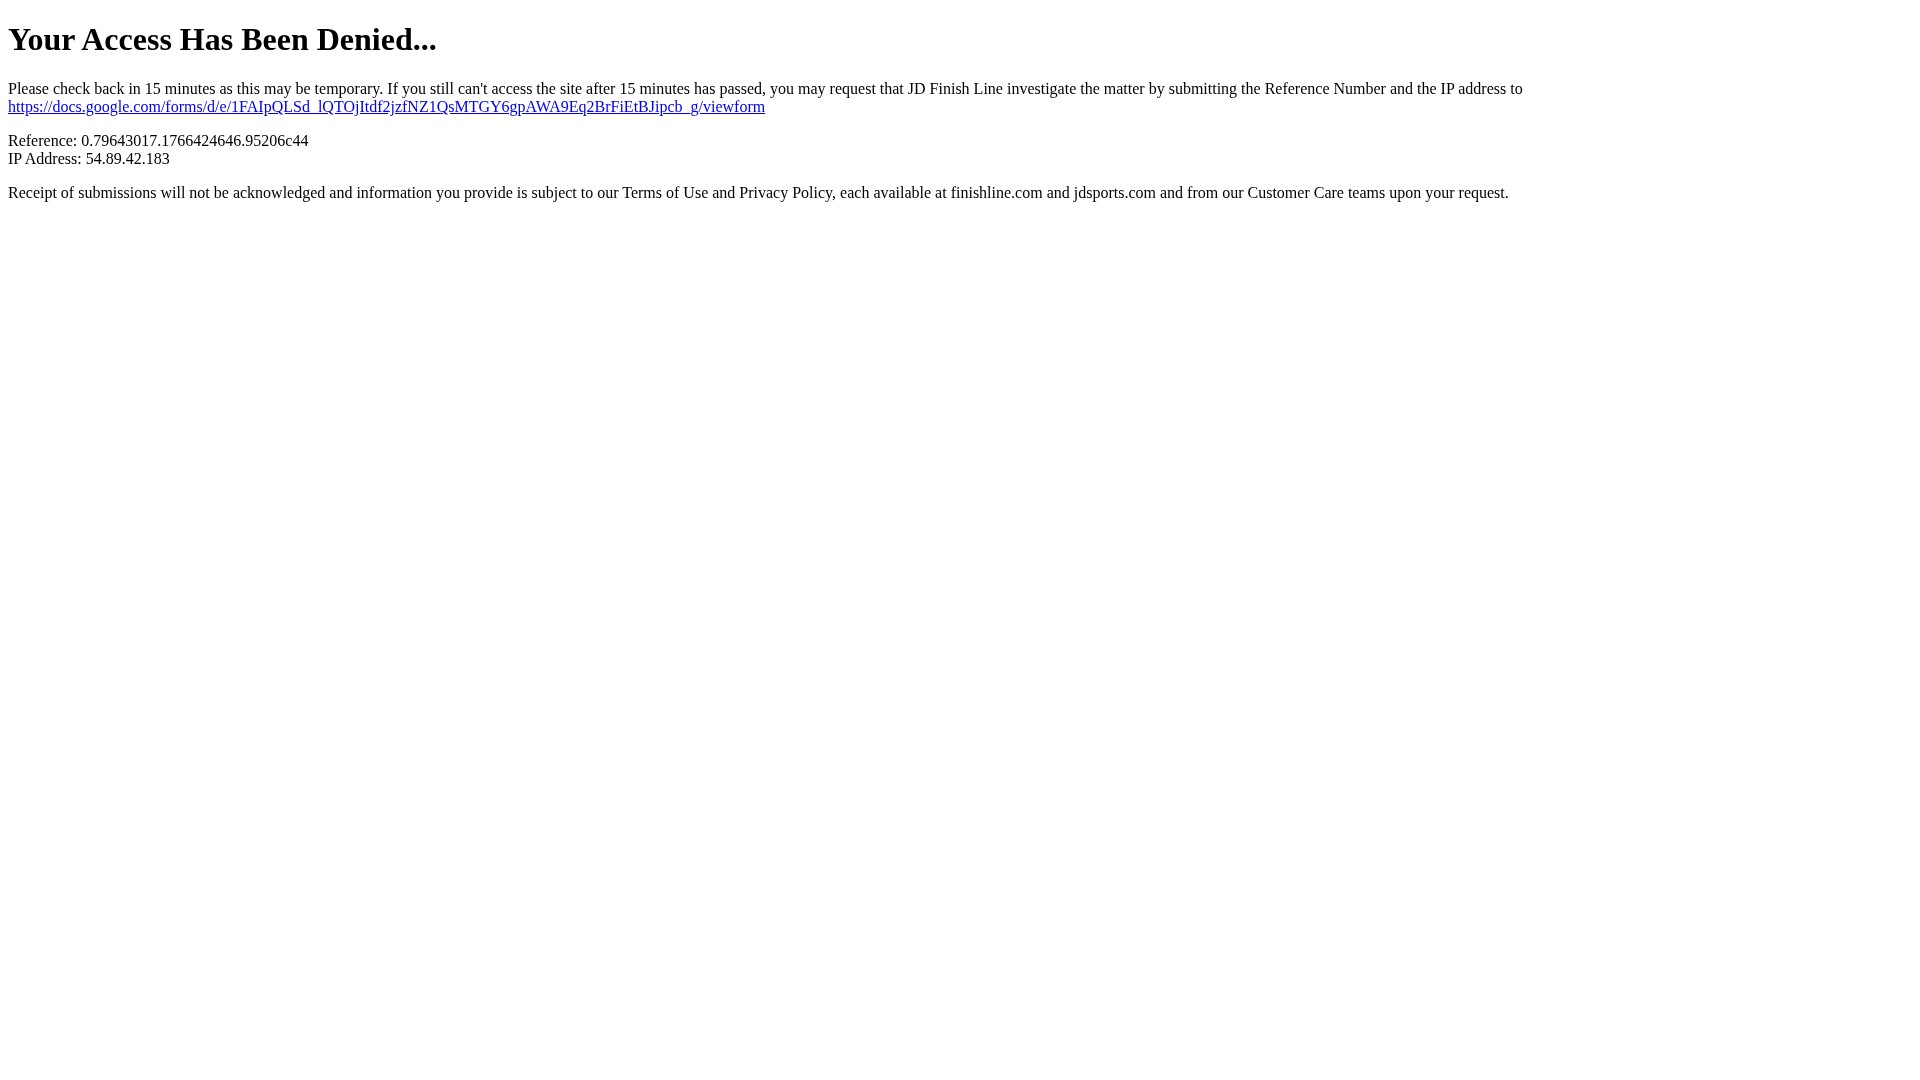Click "Please check back in 15 minutes" text
The width and height of the screenshot is (1920, 1080).
tap(112, 89)
